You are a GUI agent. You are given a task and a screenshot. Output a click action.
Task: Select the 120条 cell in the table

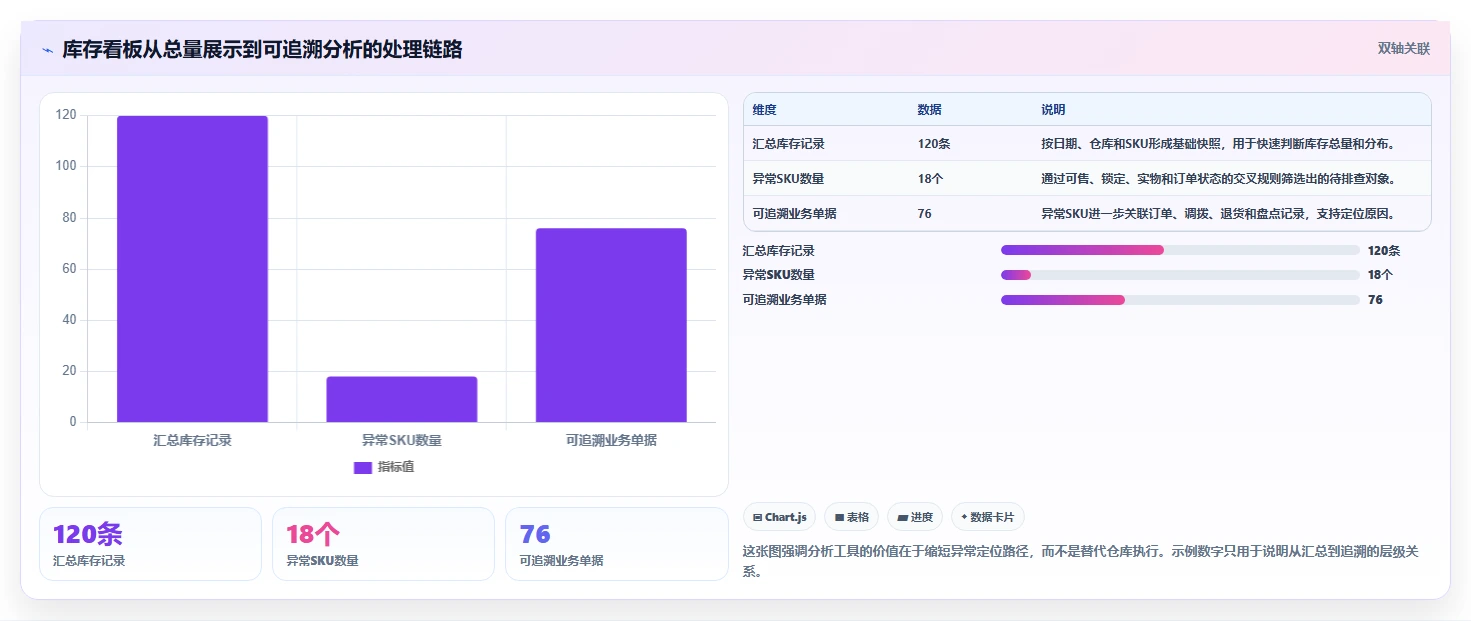click(x=934, y=144)
